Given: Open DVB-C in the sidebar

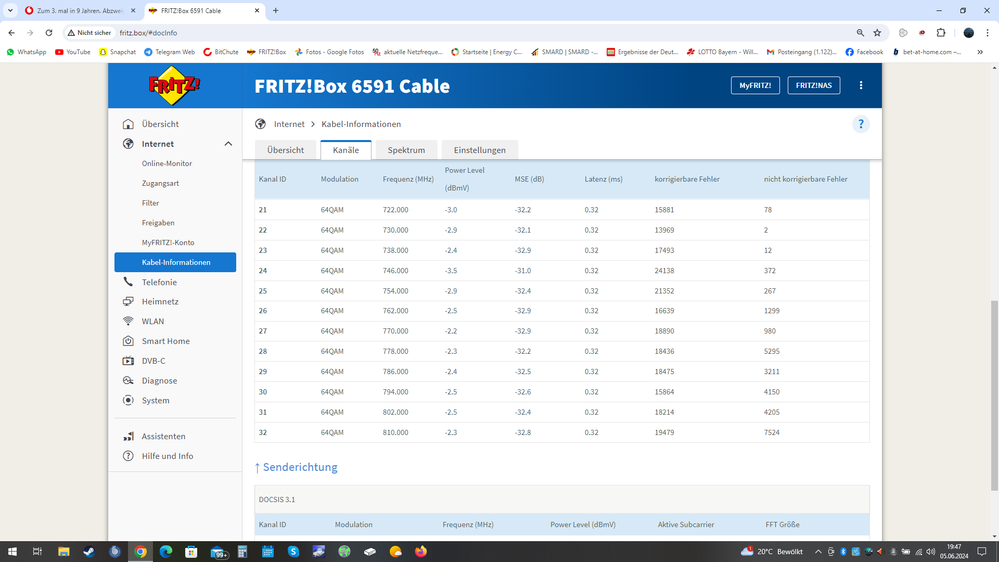Looking at the screenshot, I should [153, 361].
